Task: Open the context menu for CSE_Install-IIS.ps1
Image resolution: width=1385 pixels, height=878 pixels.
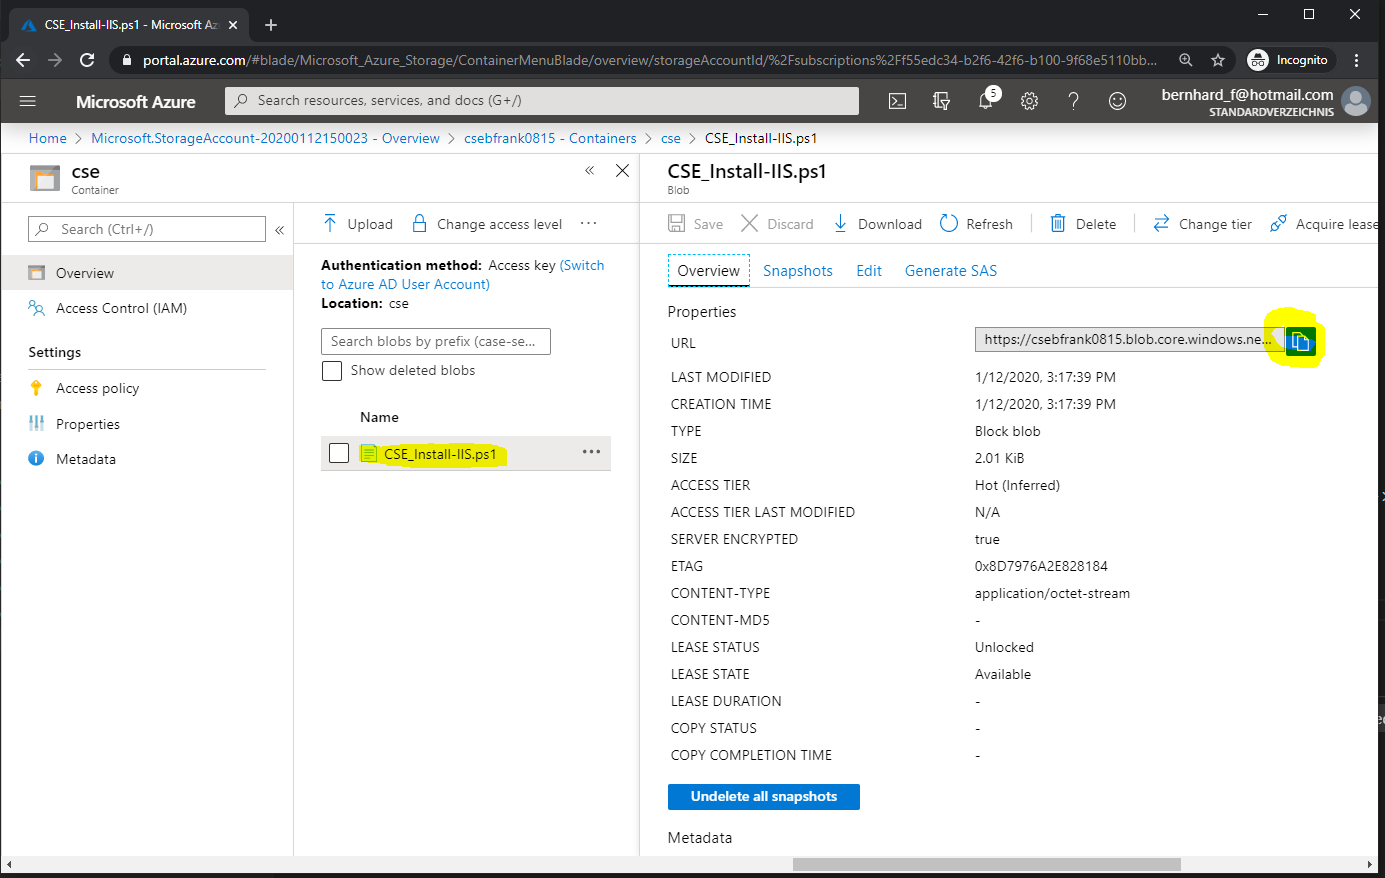Action: [x=593, y=453]
